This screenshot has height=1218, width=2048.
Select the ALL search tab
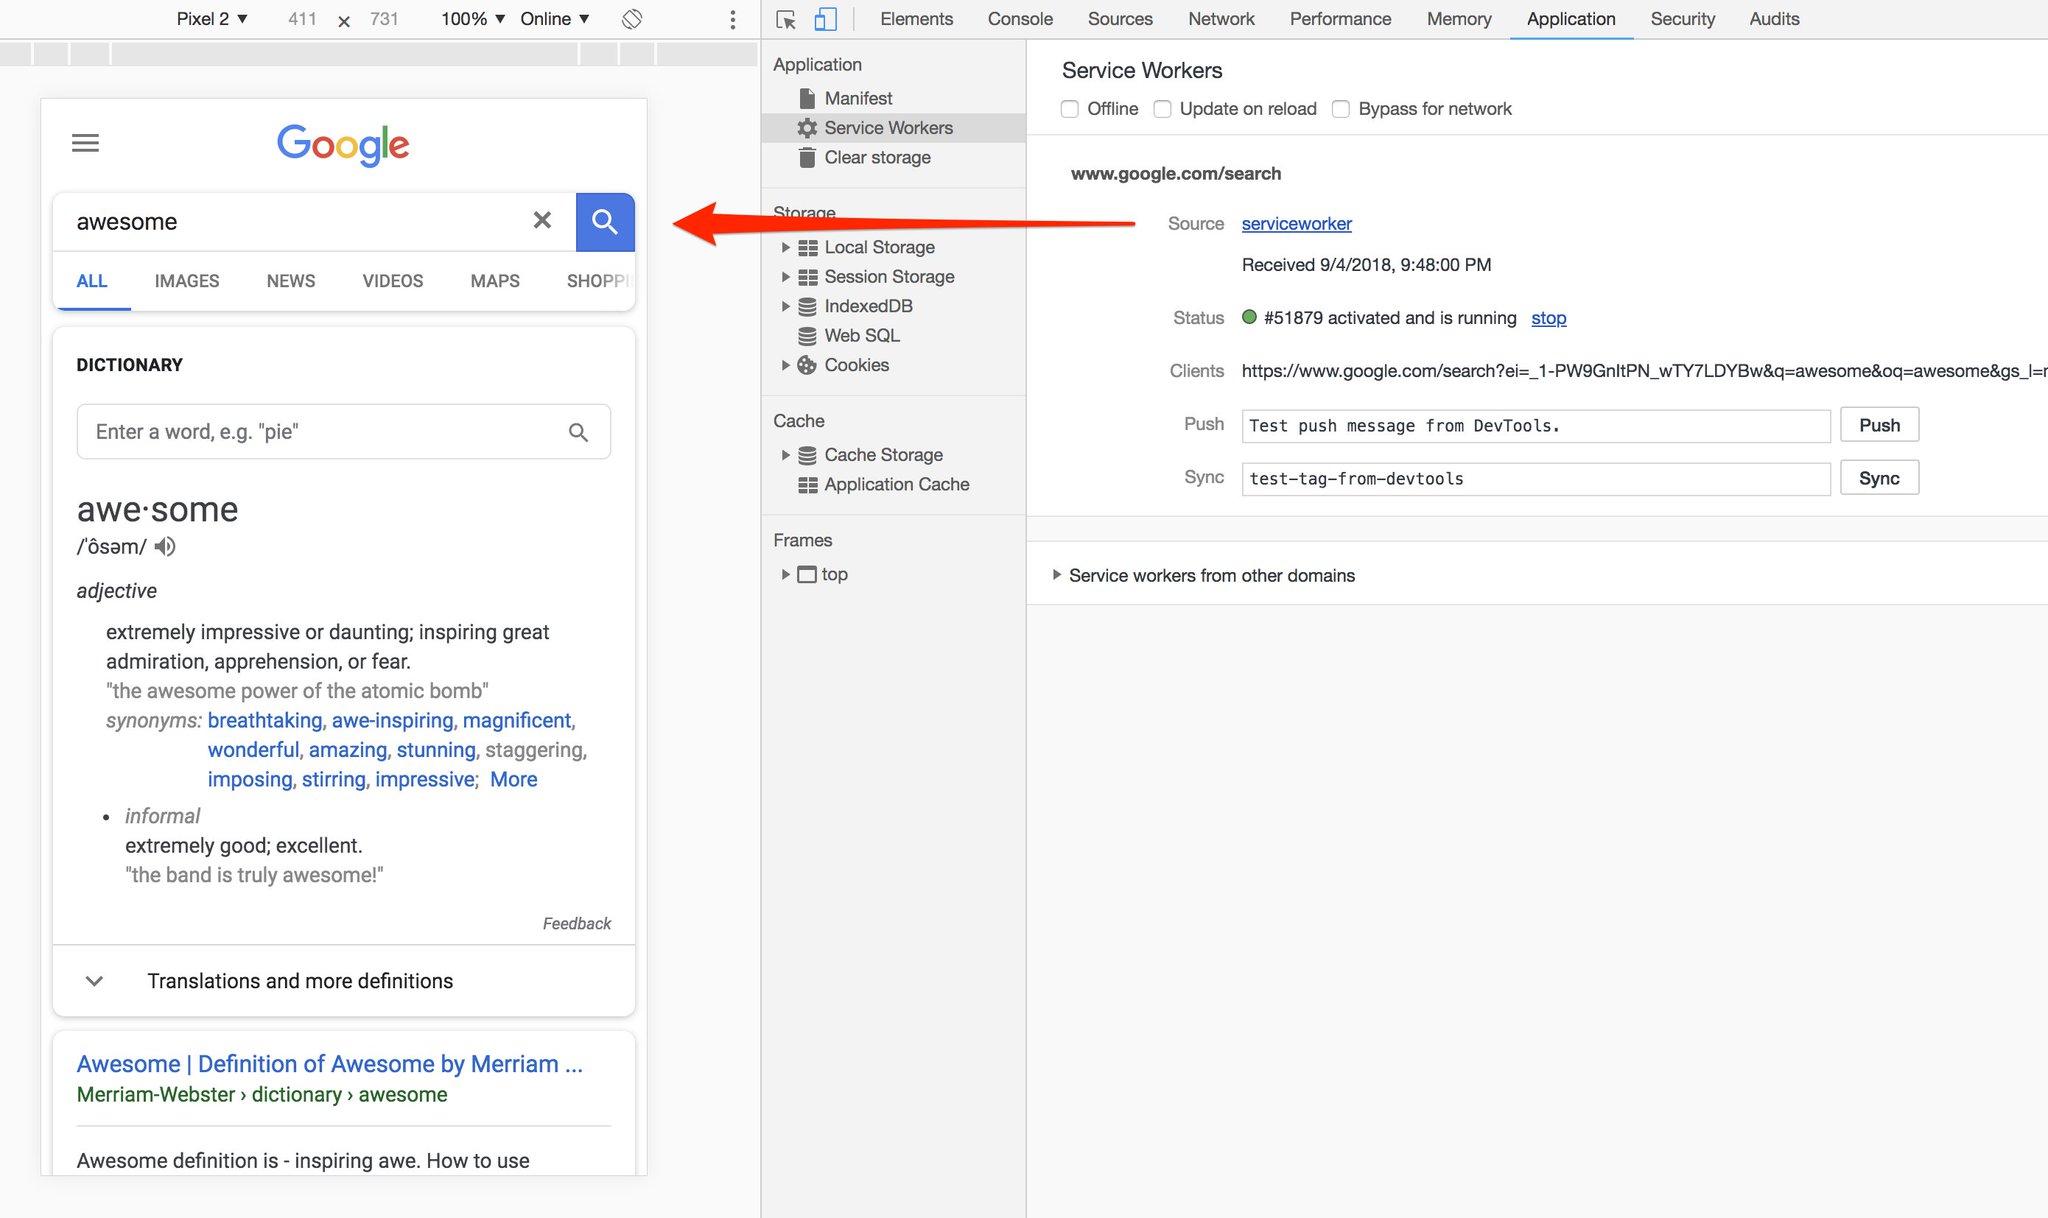pos(92,281)
